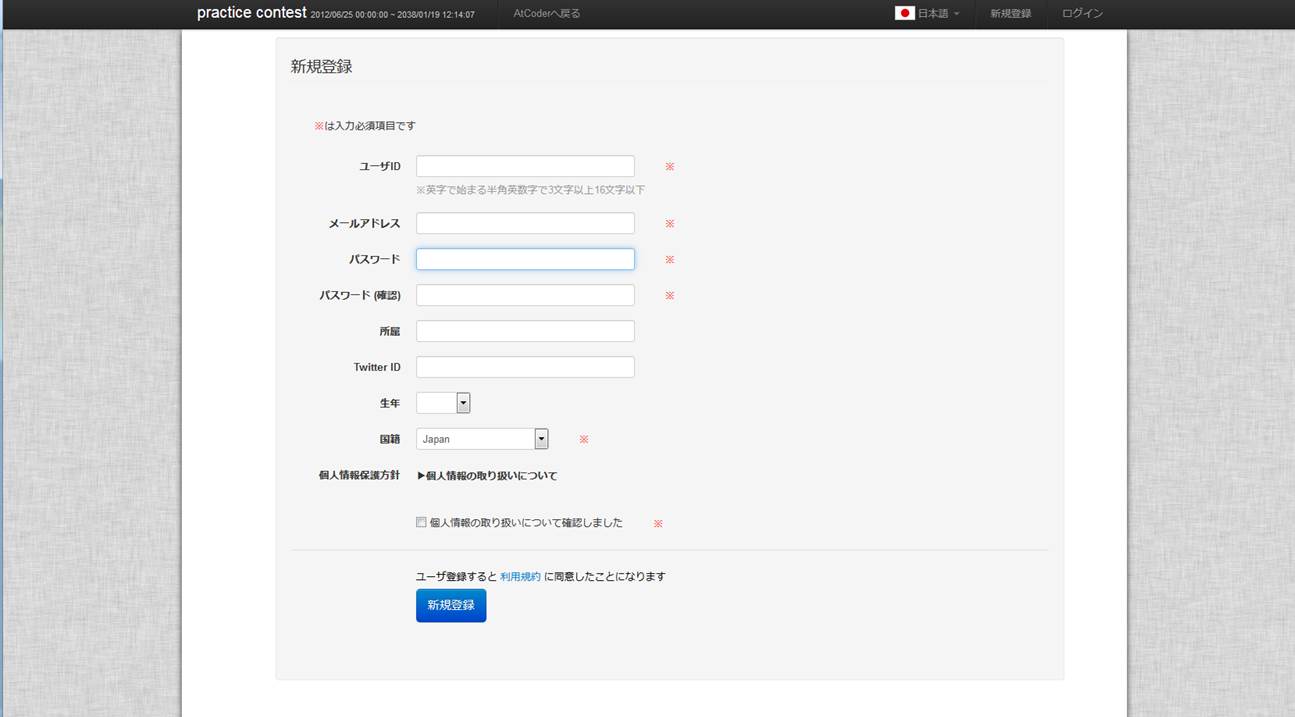Focus the Twitter ID input field
The image size is (1295, 717).
[x=525, y=367]
